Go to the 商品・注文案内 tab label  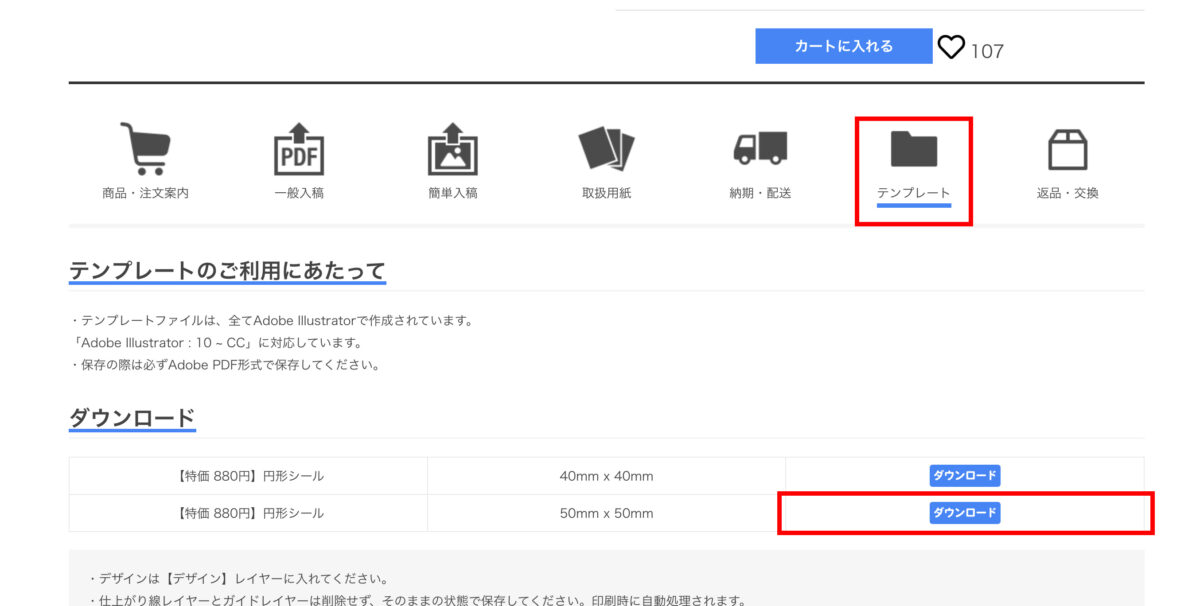tap(145, 193)
